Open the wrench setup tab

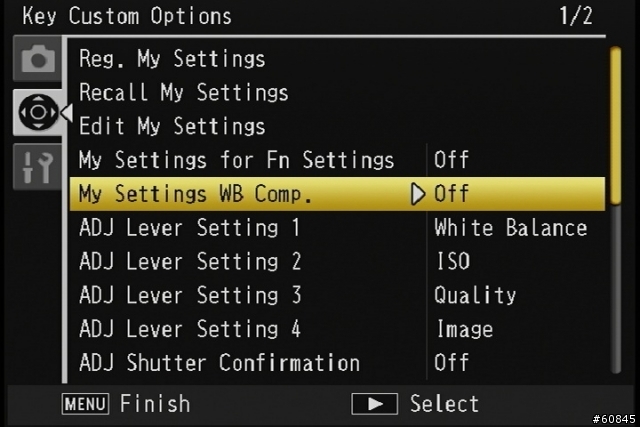[x=38, y=167]
